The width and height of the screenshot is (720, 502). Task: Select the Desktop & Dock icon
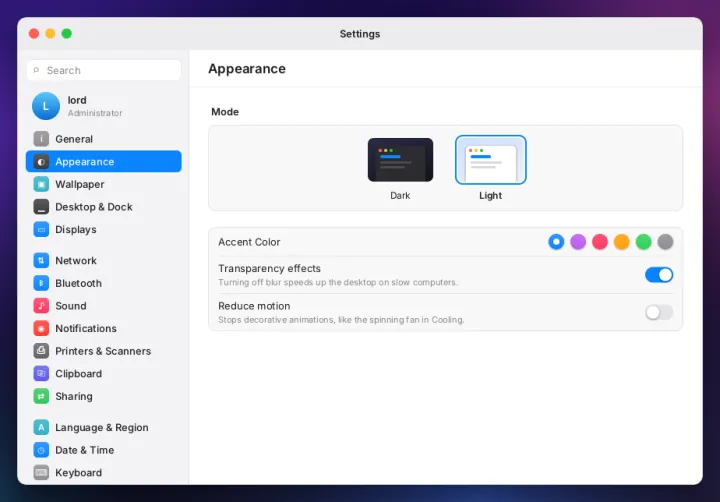click(41, 207)
